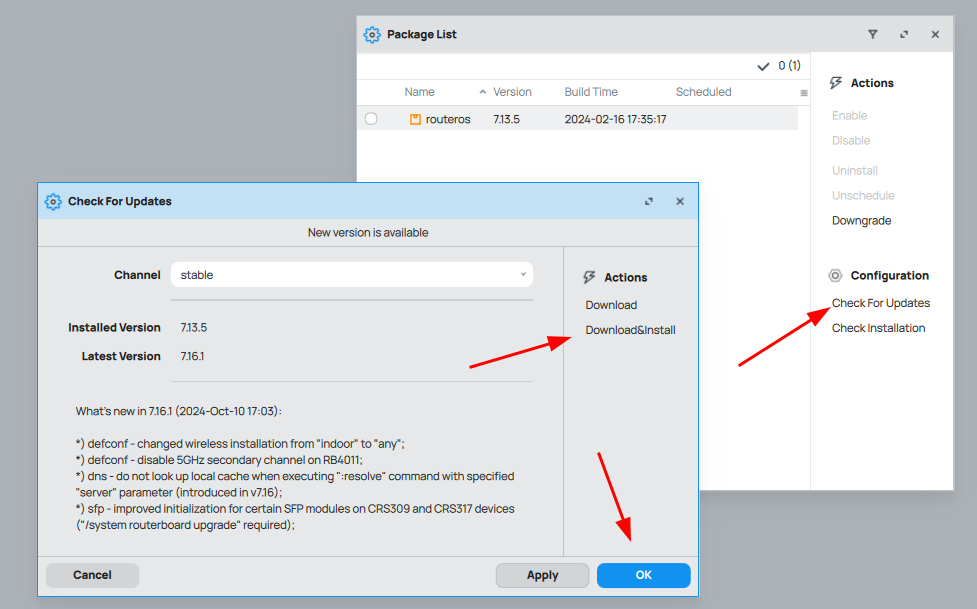The width and height of the screenshot is (977, 609).
Task: Click the expand icon in Package List header
Action: coord(904,34)
